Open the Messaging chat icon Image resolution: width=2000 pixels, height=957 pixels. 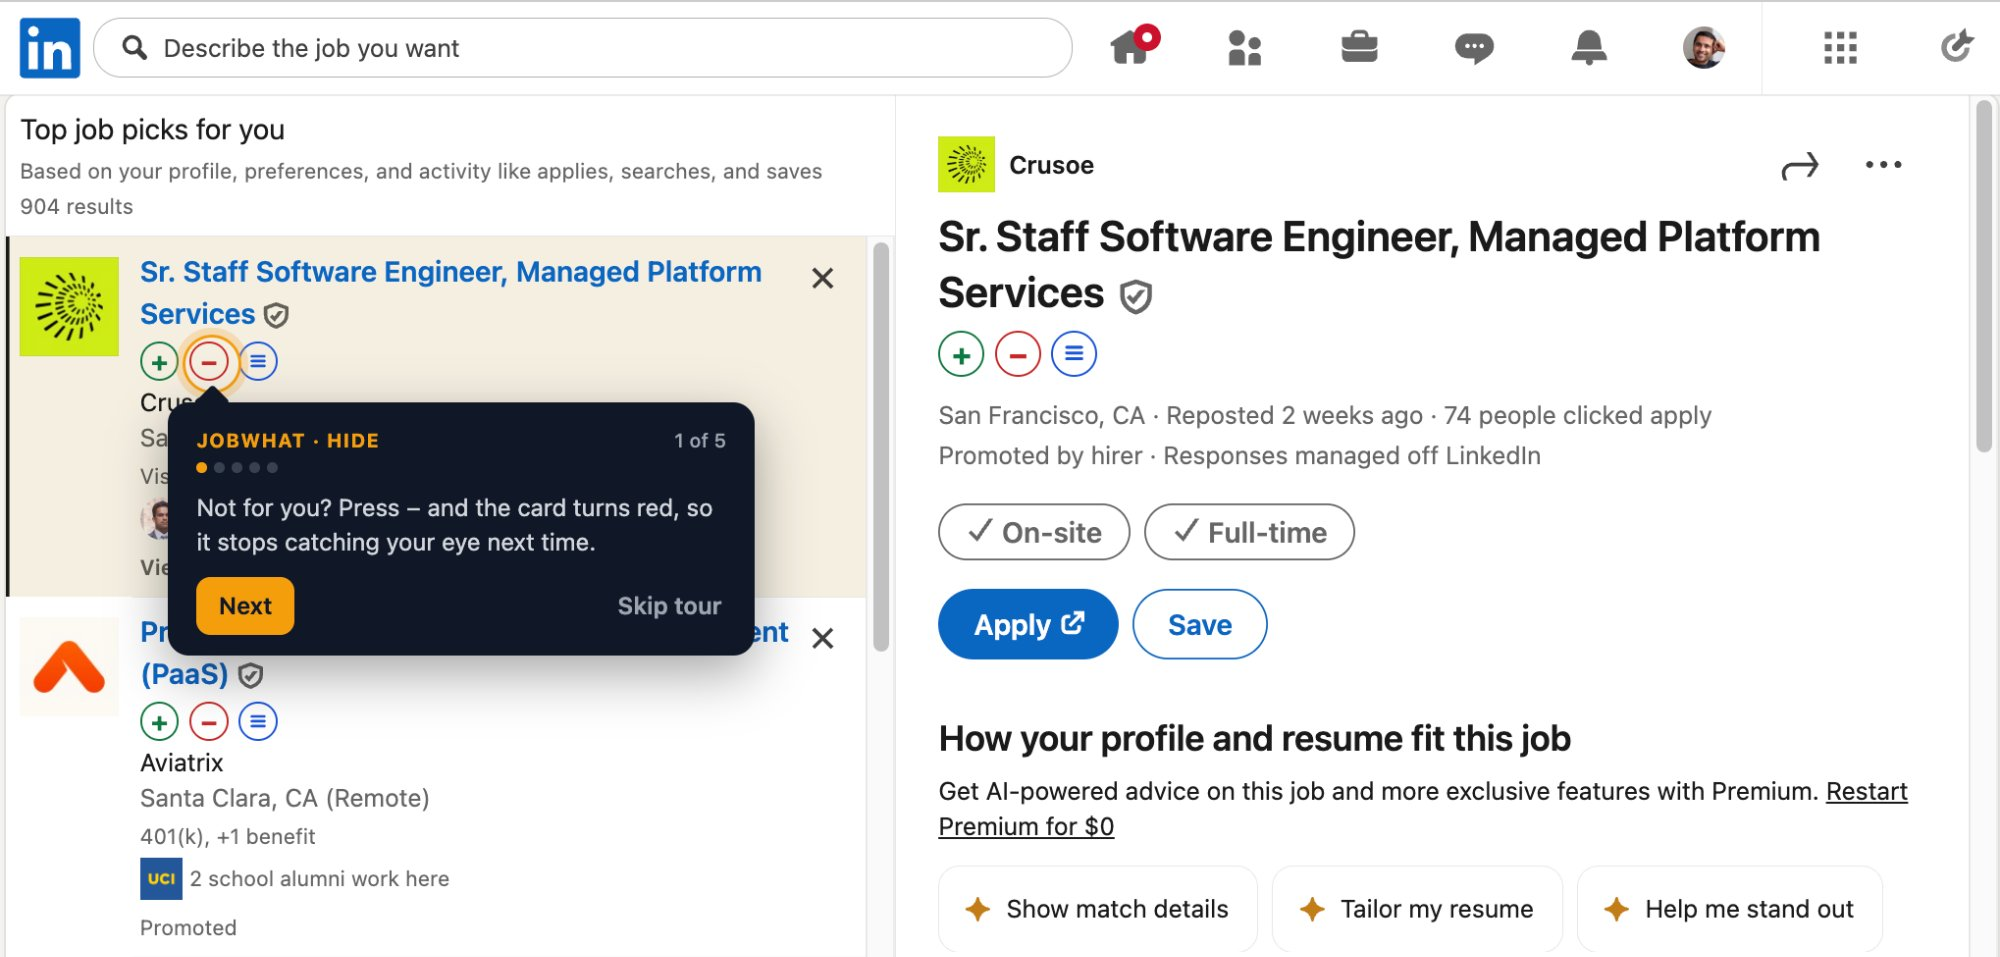tap(1474, 47)
